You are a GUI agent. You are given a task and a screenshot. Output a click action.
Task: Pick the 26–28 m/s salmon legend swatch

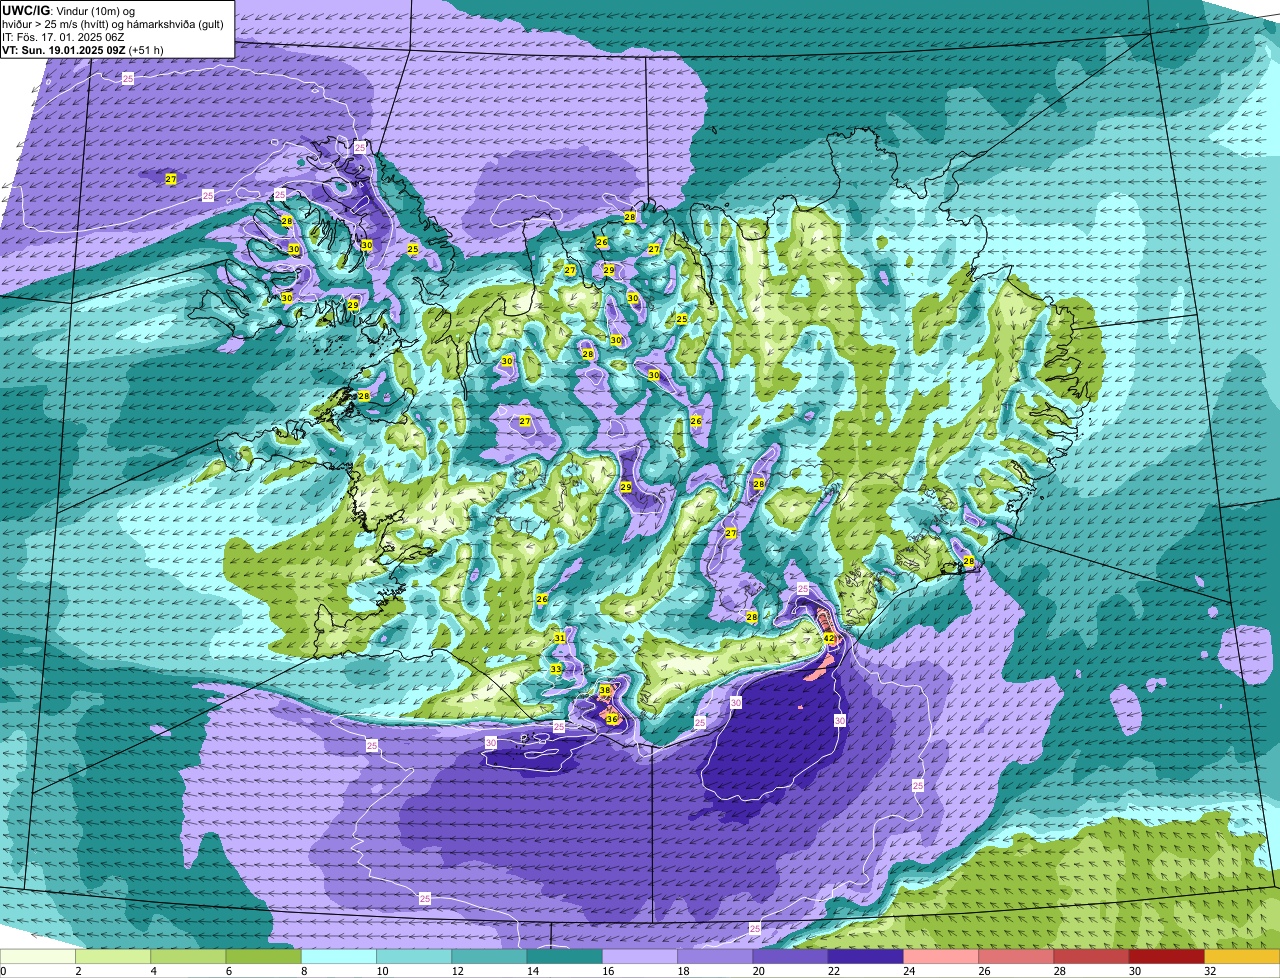click(1016, 957)
